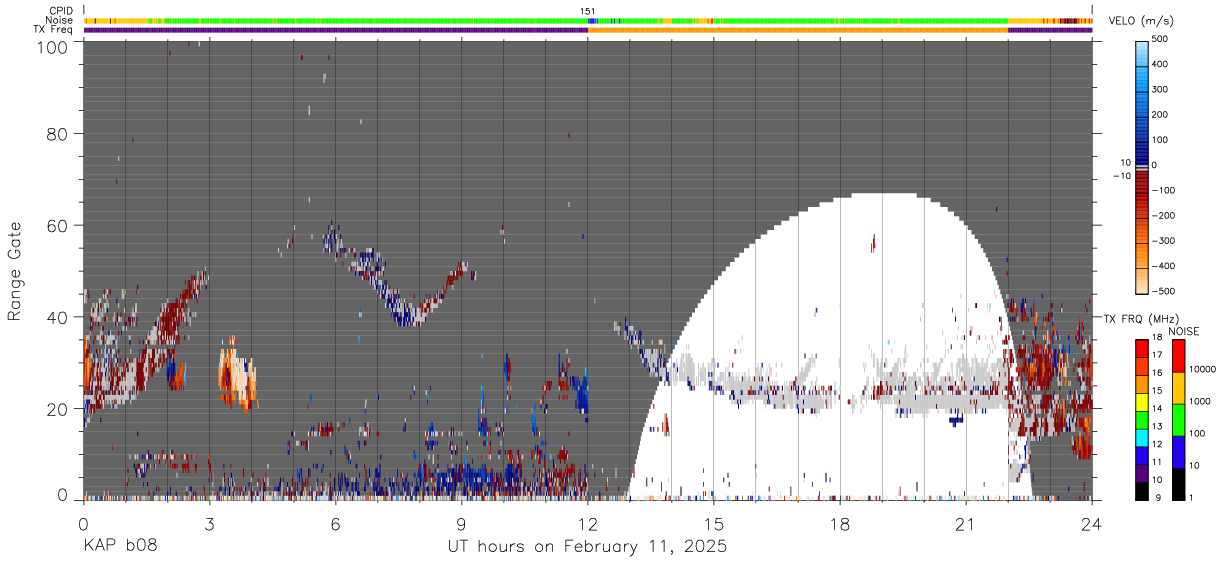The width and height of the screenshot is (1228, 567).
Task: Click the 'NOISE' legend title
Action: pos(1183,330)
